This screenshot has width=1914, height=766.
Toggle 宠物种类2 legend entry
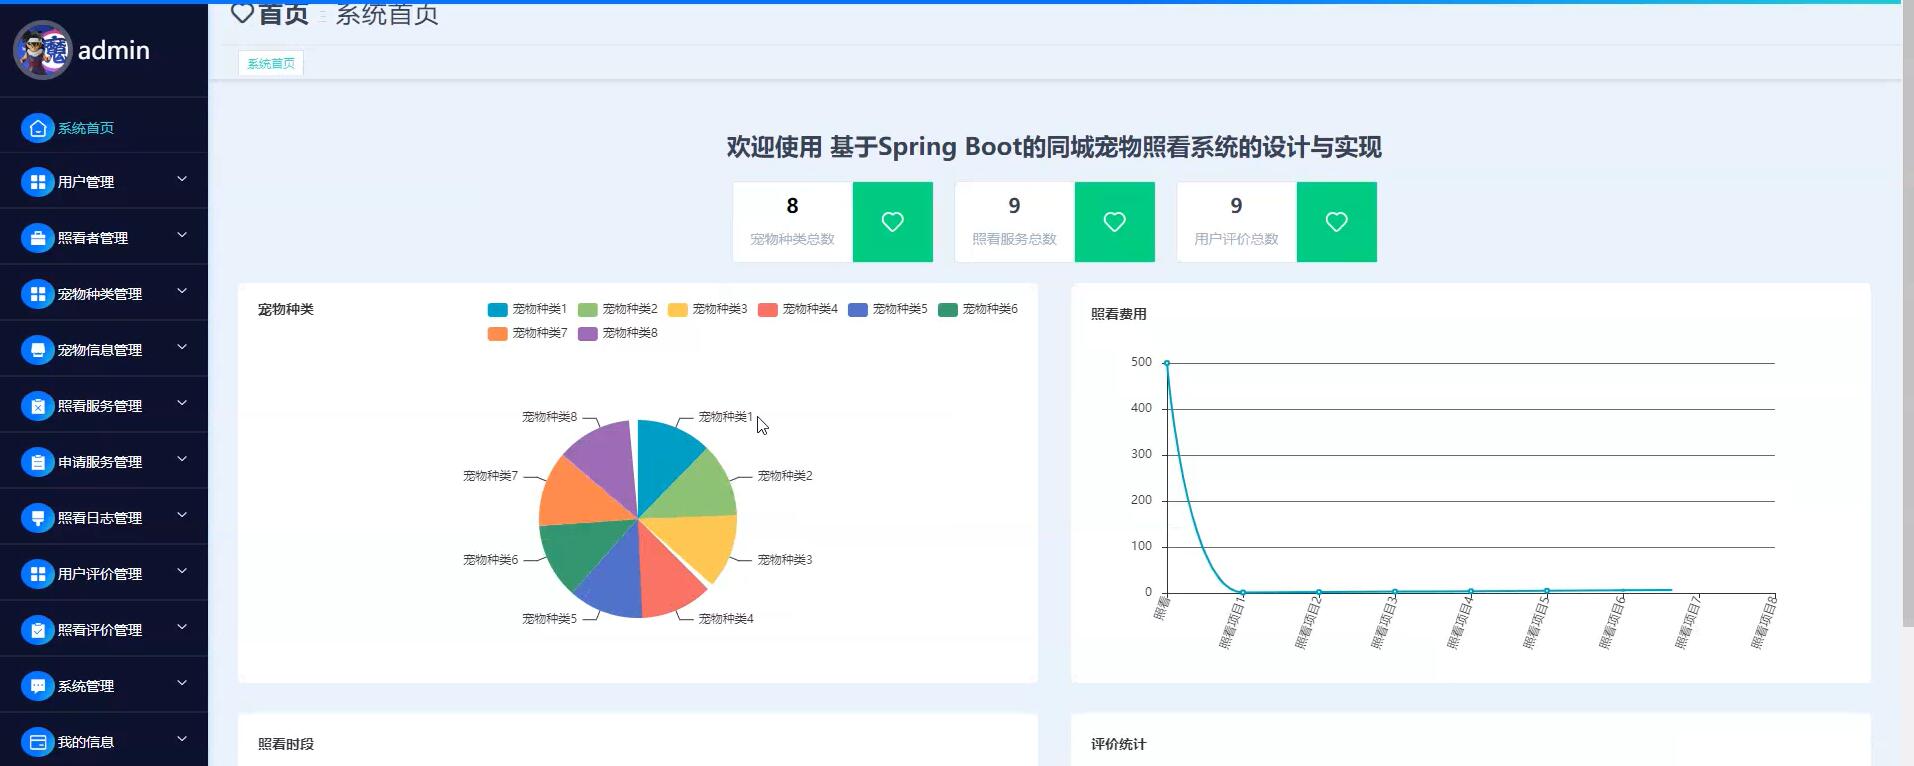617,309
